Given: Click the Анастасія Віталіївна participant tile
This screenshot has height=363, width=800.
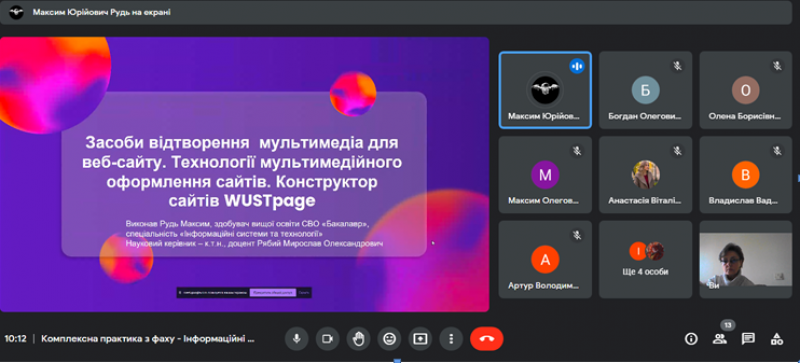Looking at the screenshot, I should pyautogui.click(x=645, y=175).
